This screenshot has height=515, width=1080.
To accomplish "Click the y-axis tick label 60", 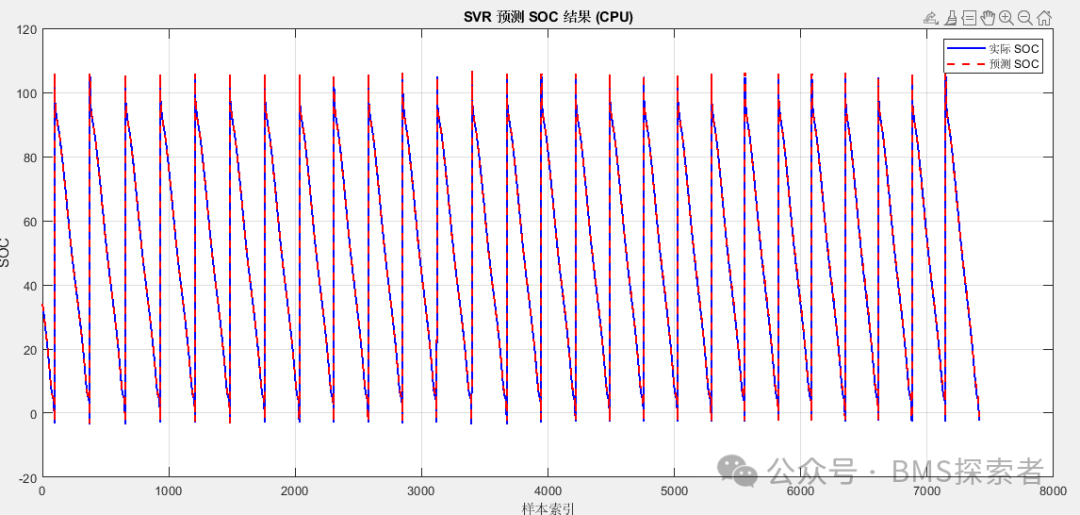I will tap(30, 222).
